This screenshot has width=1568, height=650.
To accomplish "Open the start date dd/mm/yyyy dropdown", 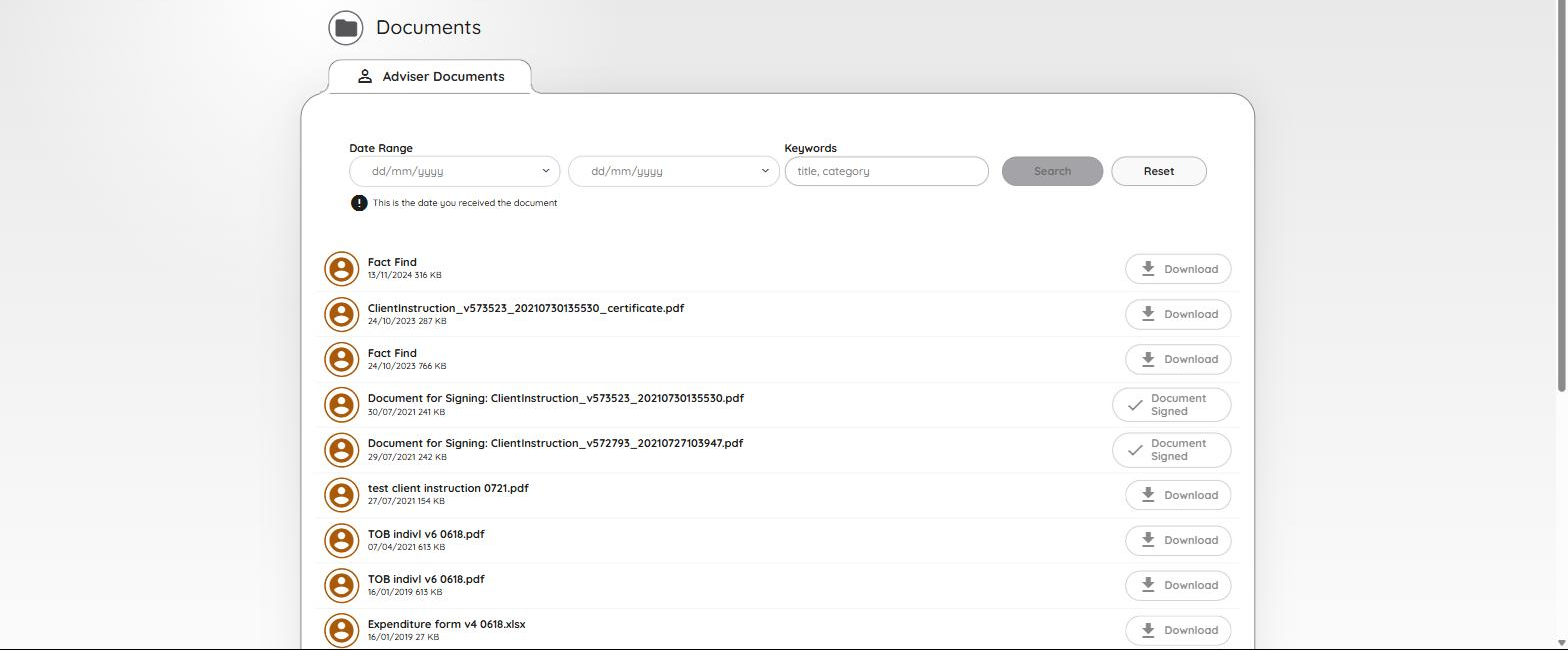I will tap(454, 171).
